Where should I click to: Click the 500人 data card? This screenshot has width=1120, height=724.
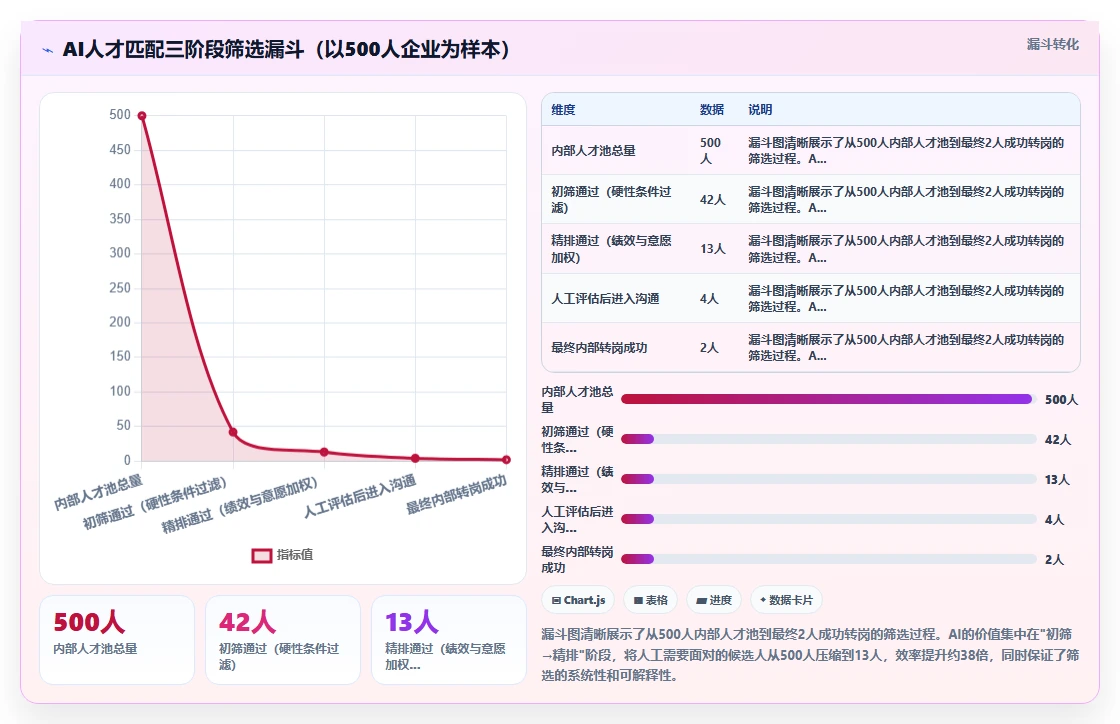point(117,640)
